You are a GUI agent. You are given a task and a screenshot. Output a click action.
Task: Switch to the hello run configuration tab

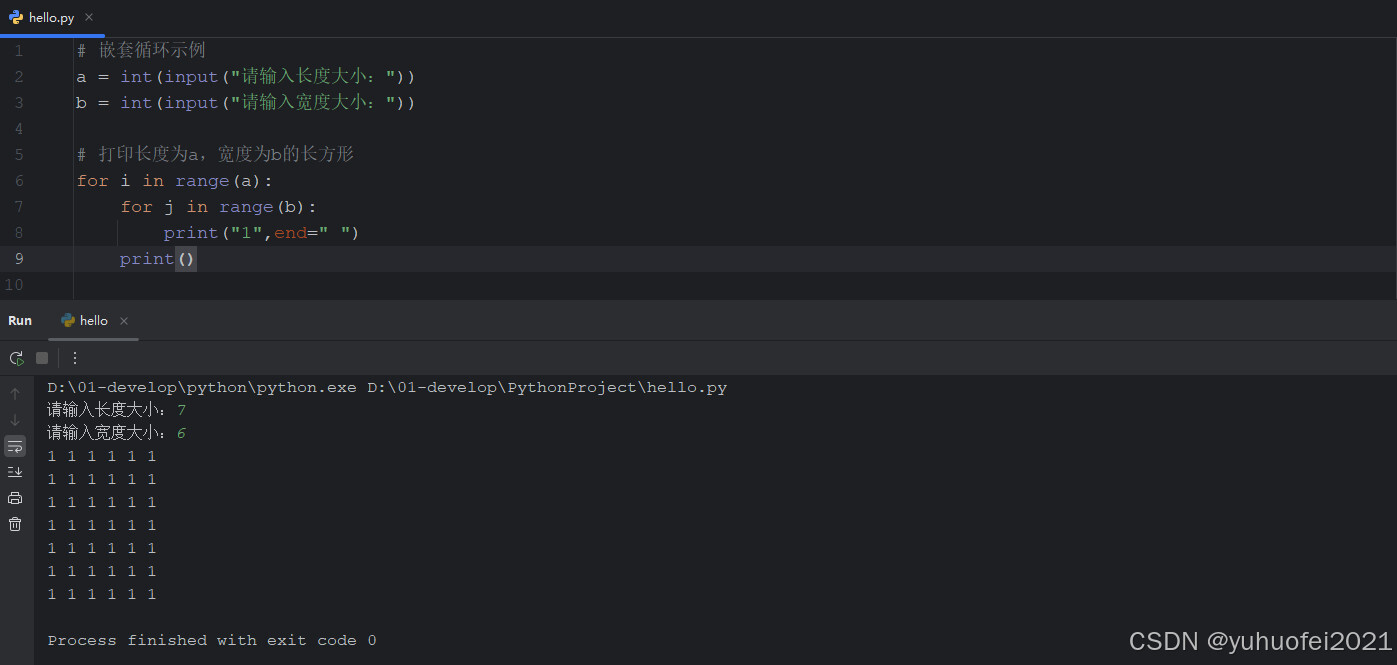pos(94,321)
